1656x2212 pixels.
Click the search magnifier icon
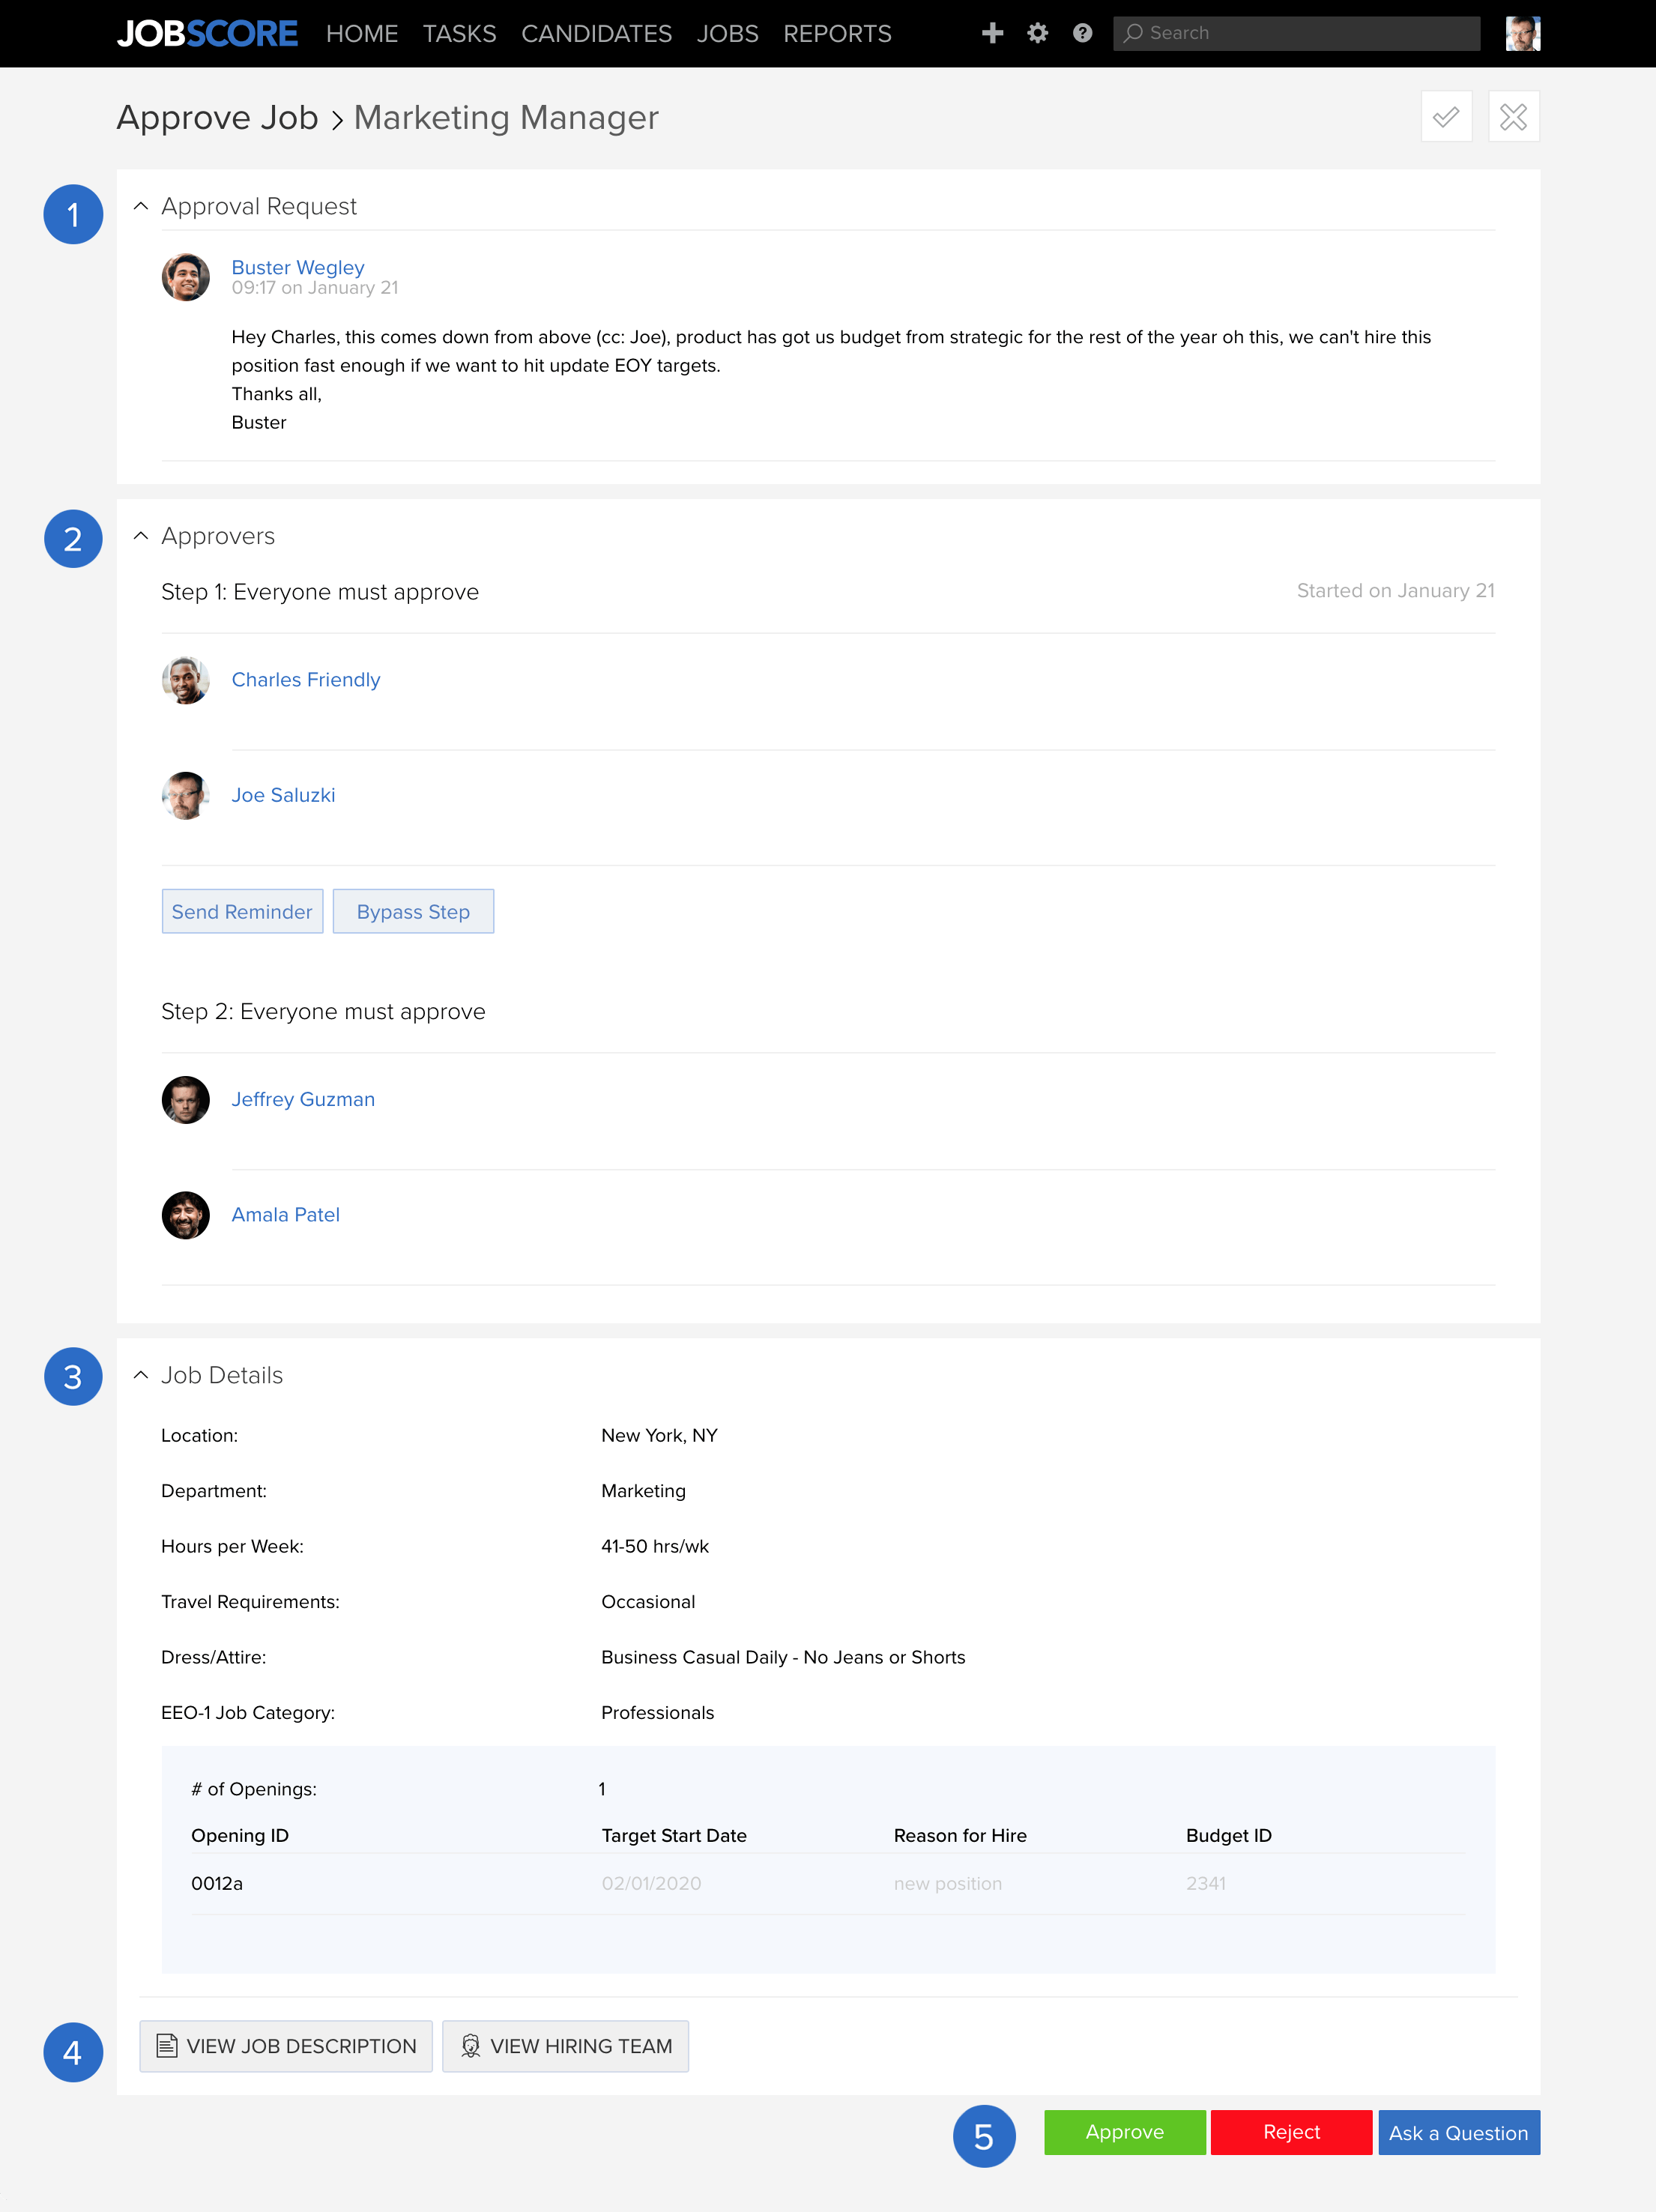click(x=1133, y=33)
